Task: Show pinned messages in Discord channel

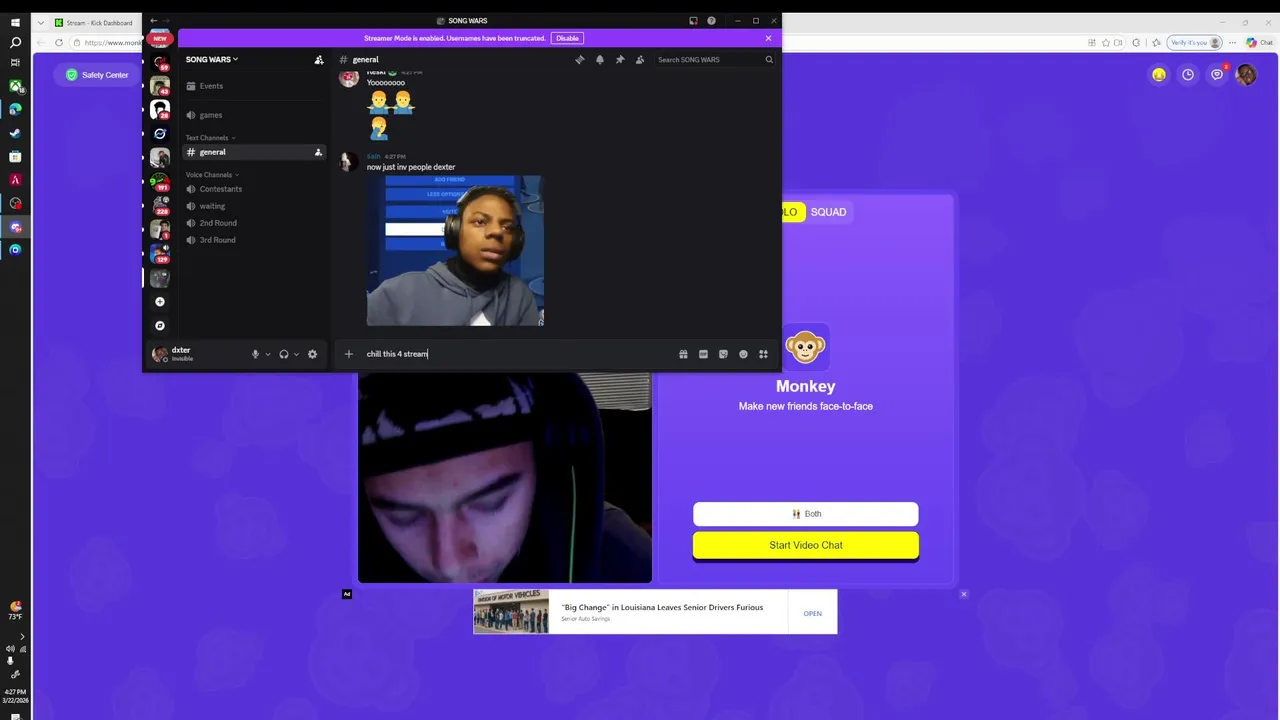Action: point(620,60)
